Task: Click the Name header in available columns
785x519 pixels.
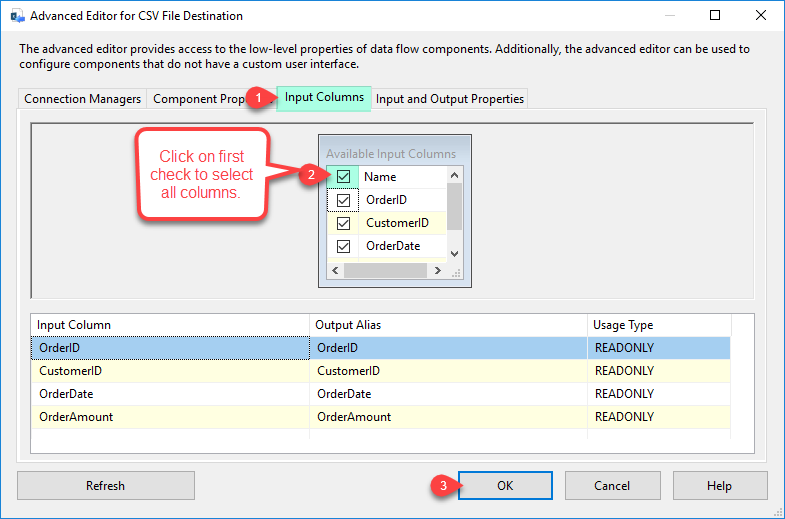Action: pos(380,177)
